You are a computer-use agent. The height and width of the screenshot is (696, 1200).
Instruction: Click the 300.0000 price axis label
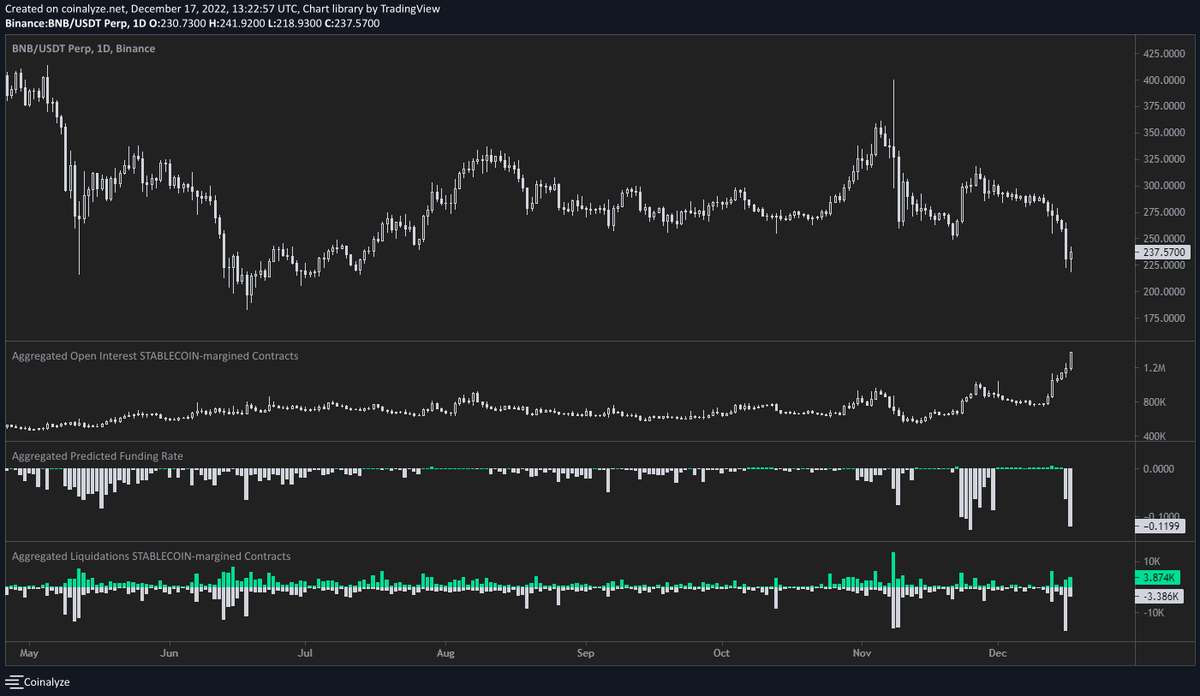[1165, 186]
